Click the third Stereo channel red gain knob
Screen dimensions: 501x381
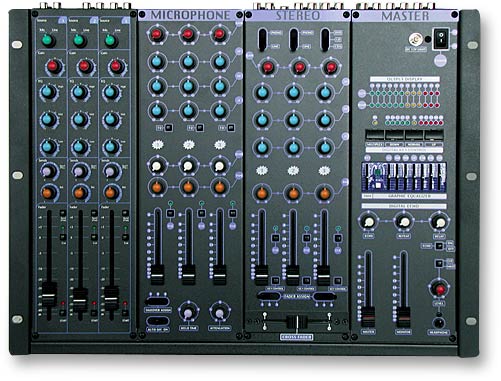(x=330, y=67)
